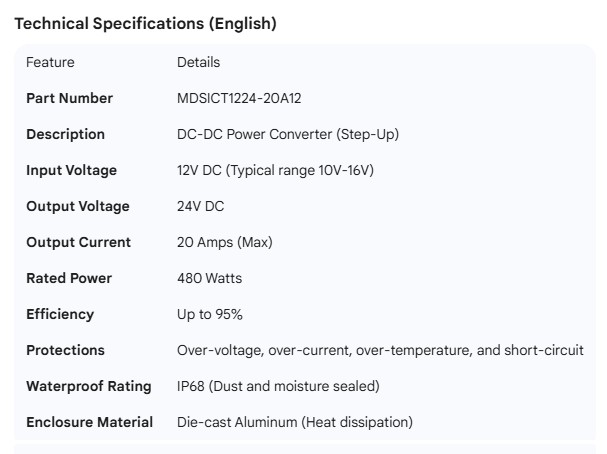Click the Die-cast Aluminum enclosure value

(x=294, y=422)
